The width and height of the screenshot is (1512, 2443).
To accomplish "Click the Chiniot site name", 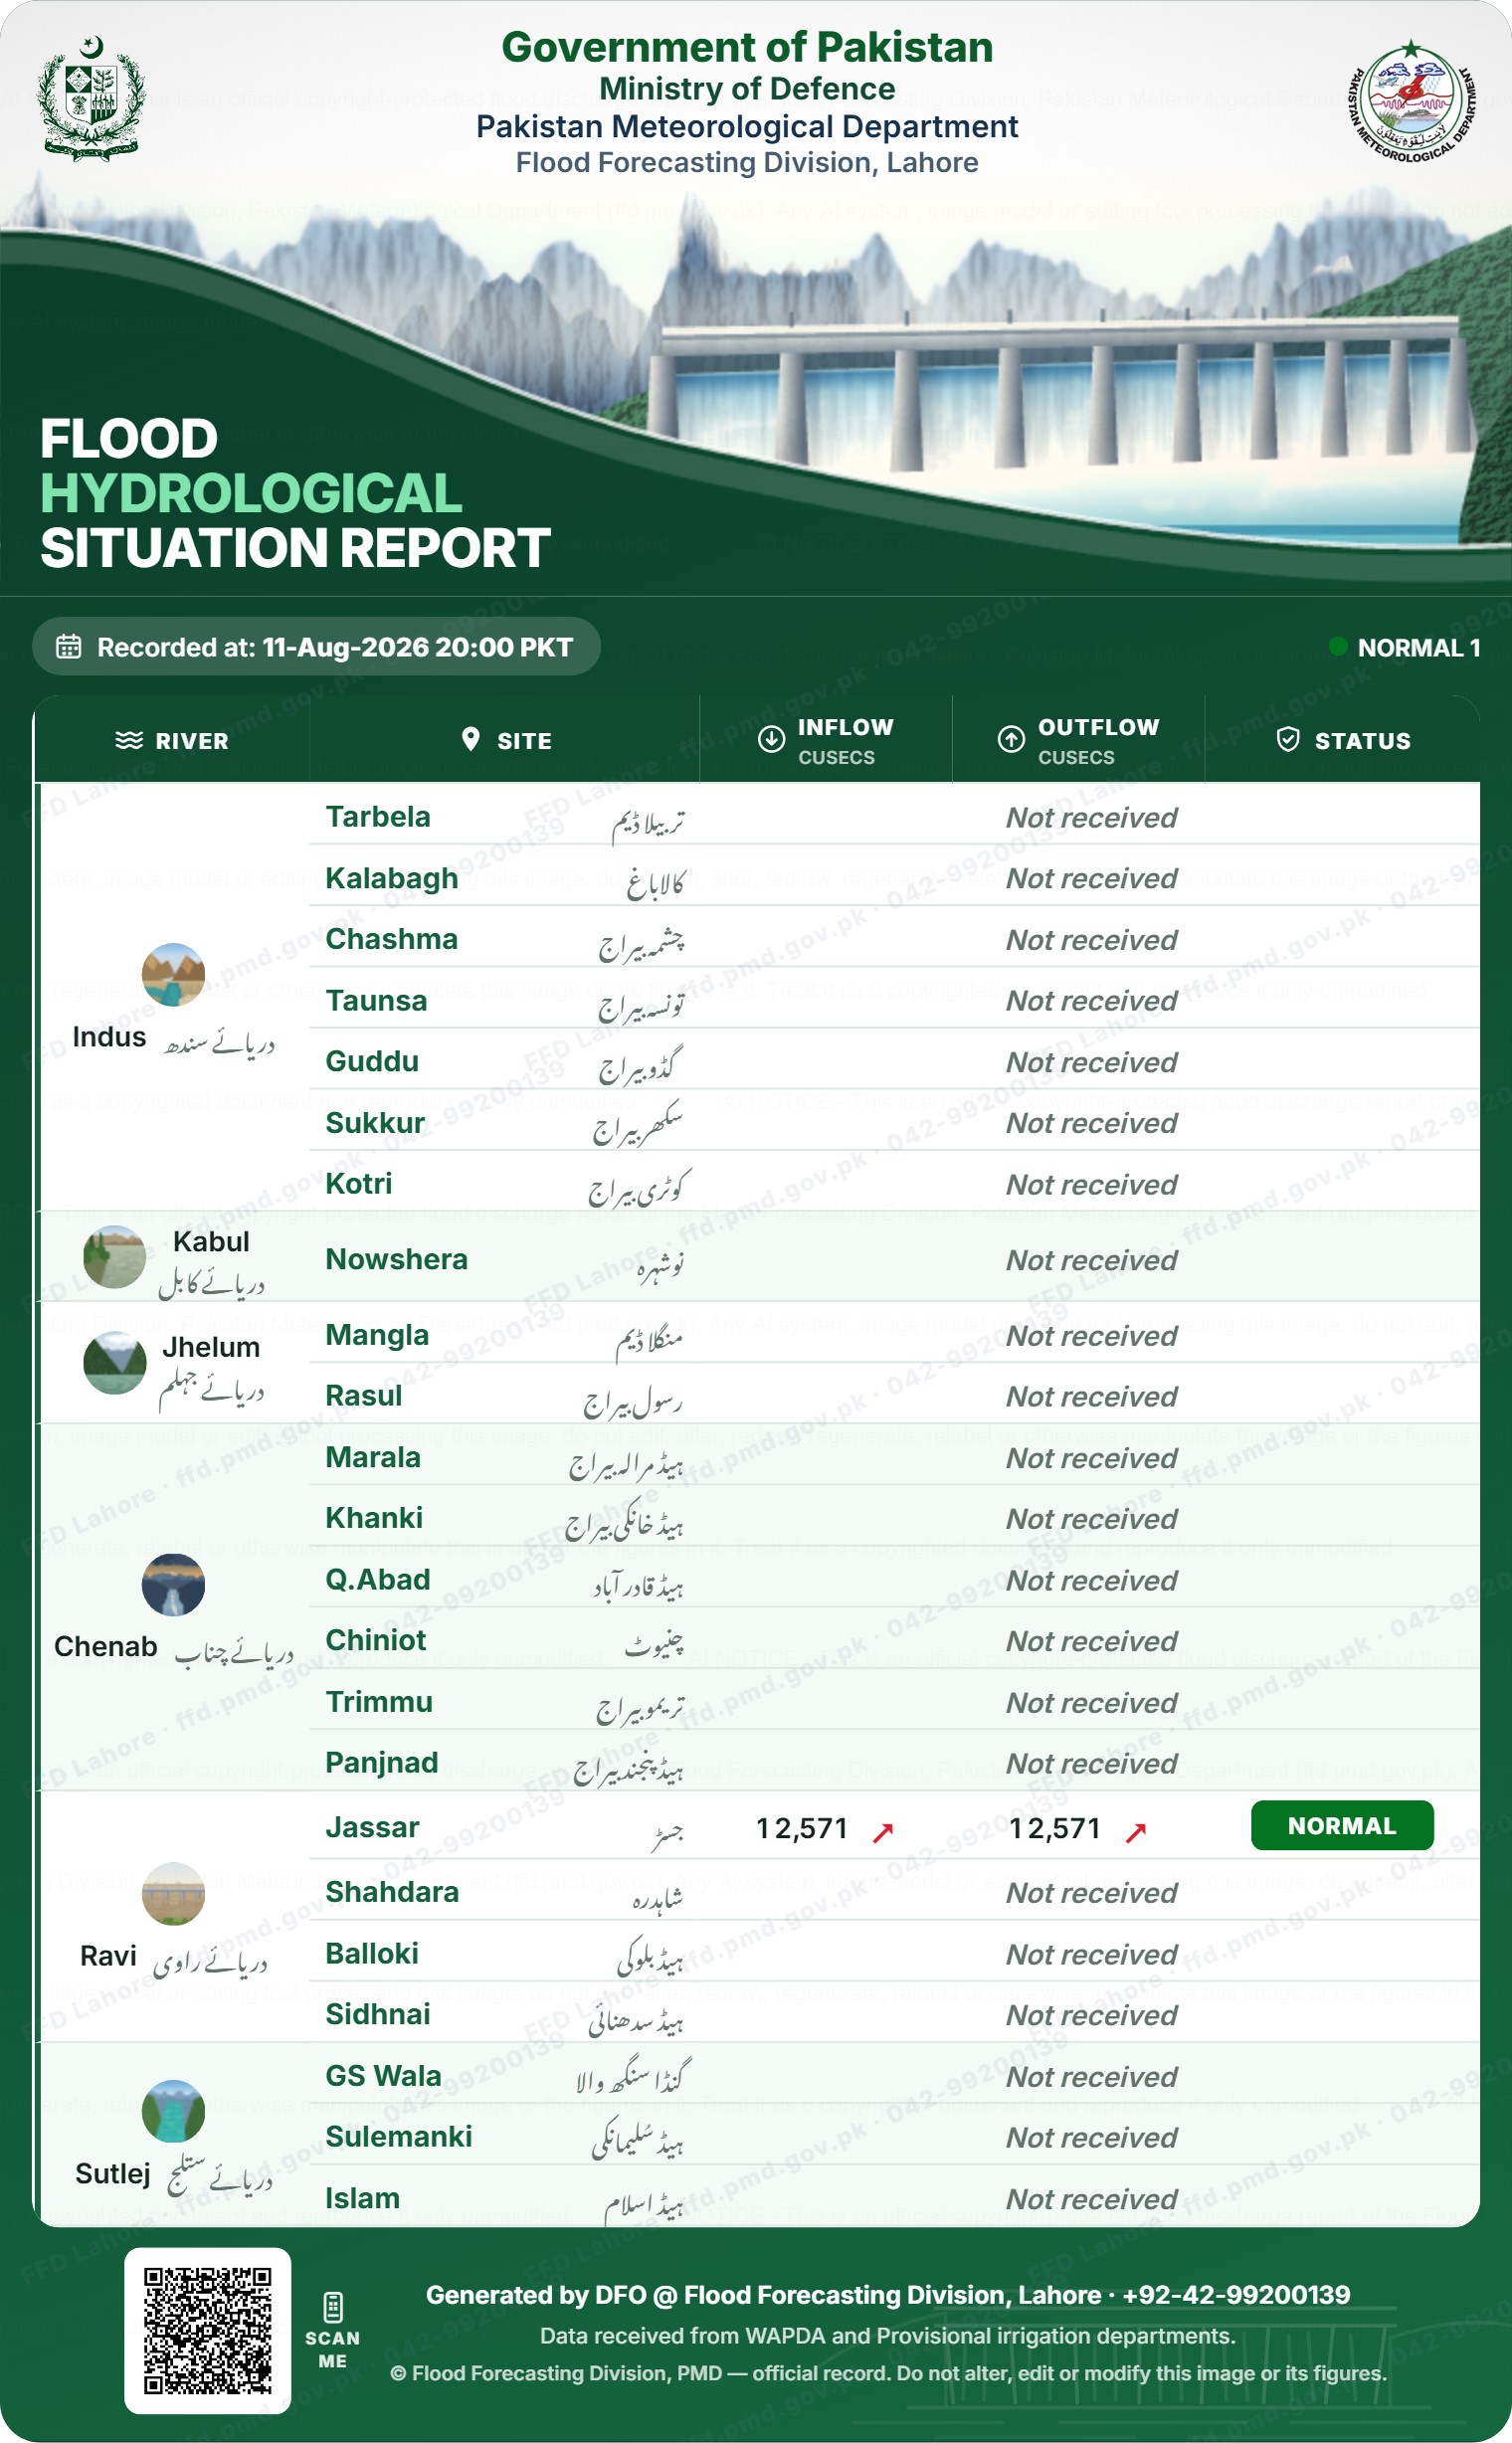I will pos(376,1640).
